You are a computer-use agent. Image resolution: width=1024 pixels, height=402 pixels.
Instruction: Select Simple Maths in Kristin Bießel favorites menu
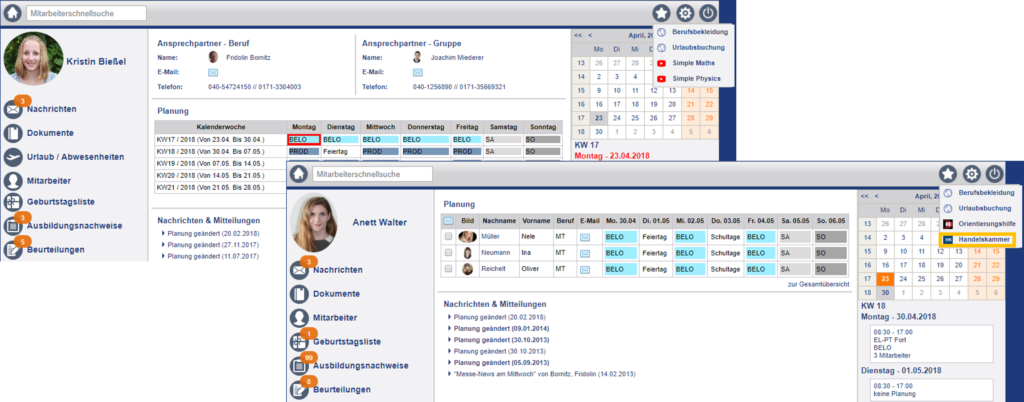point(693,63)
